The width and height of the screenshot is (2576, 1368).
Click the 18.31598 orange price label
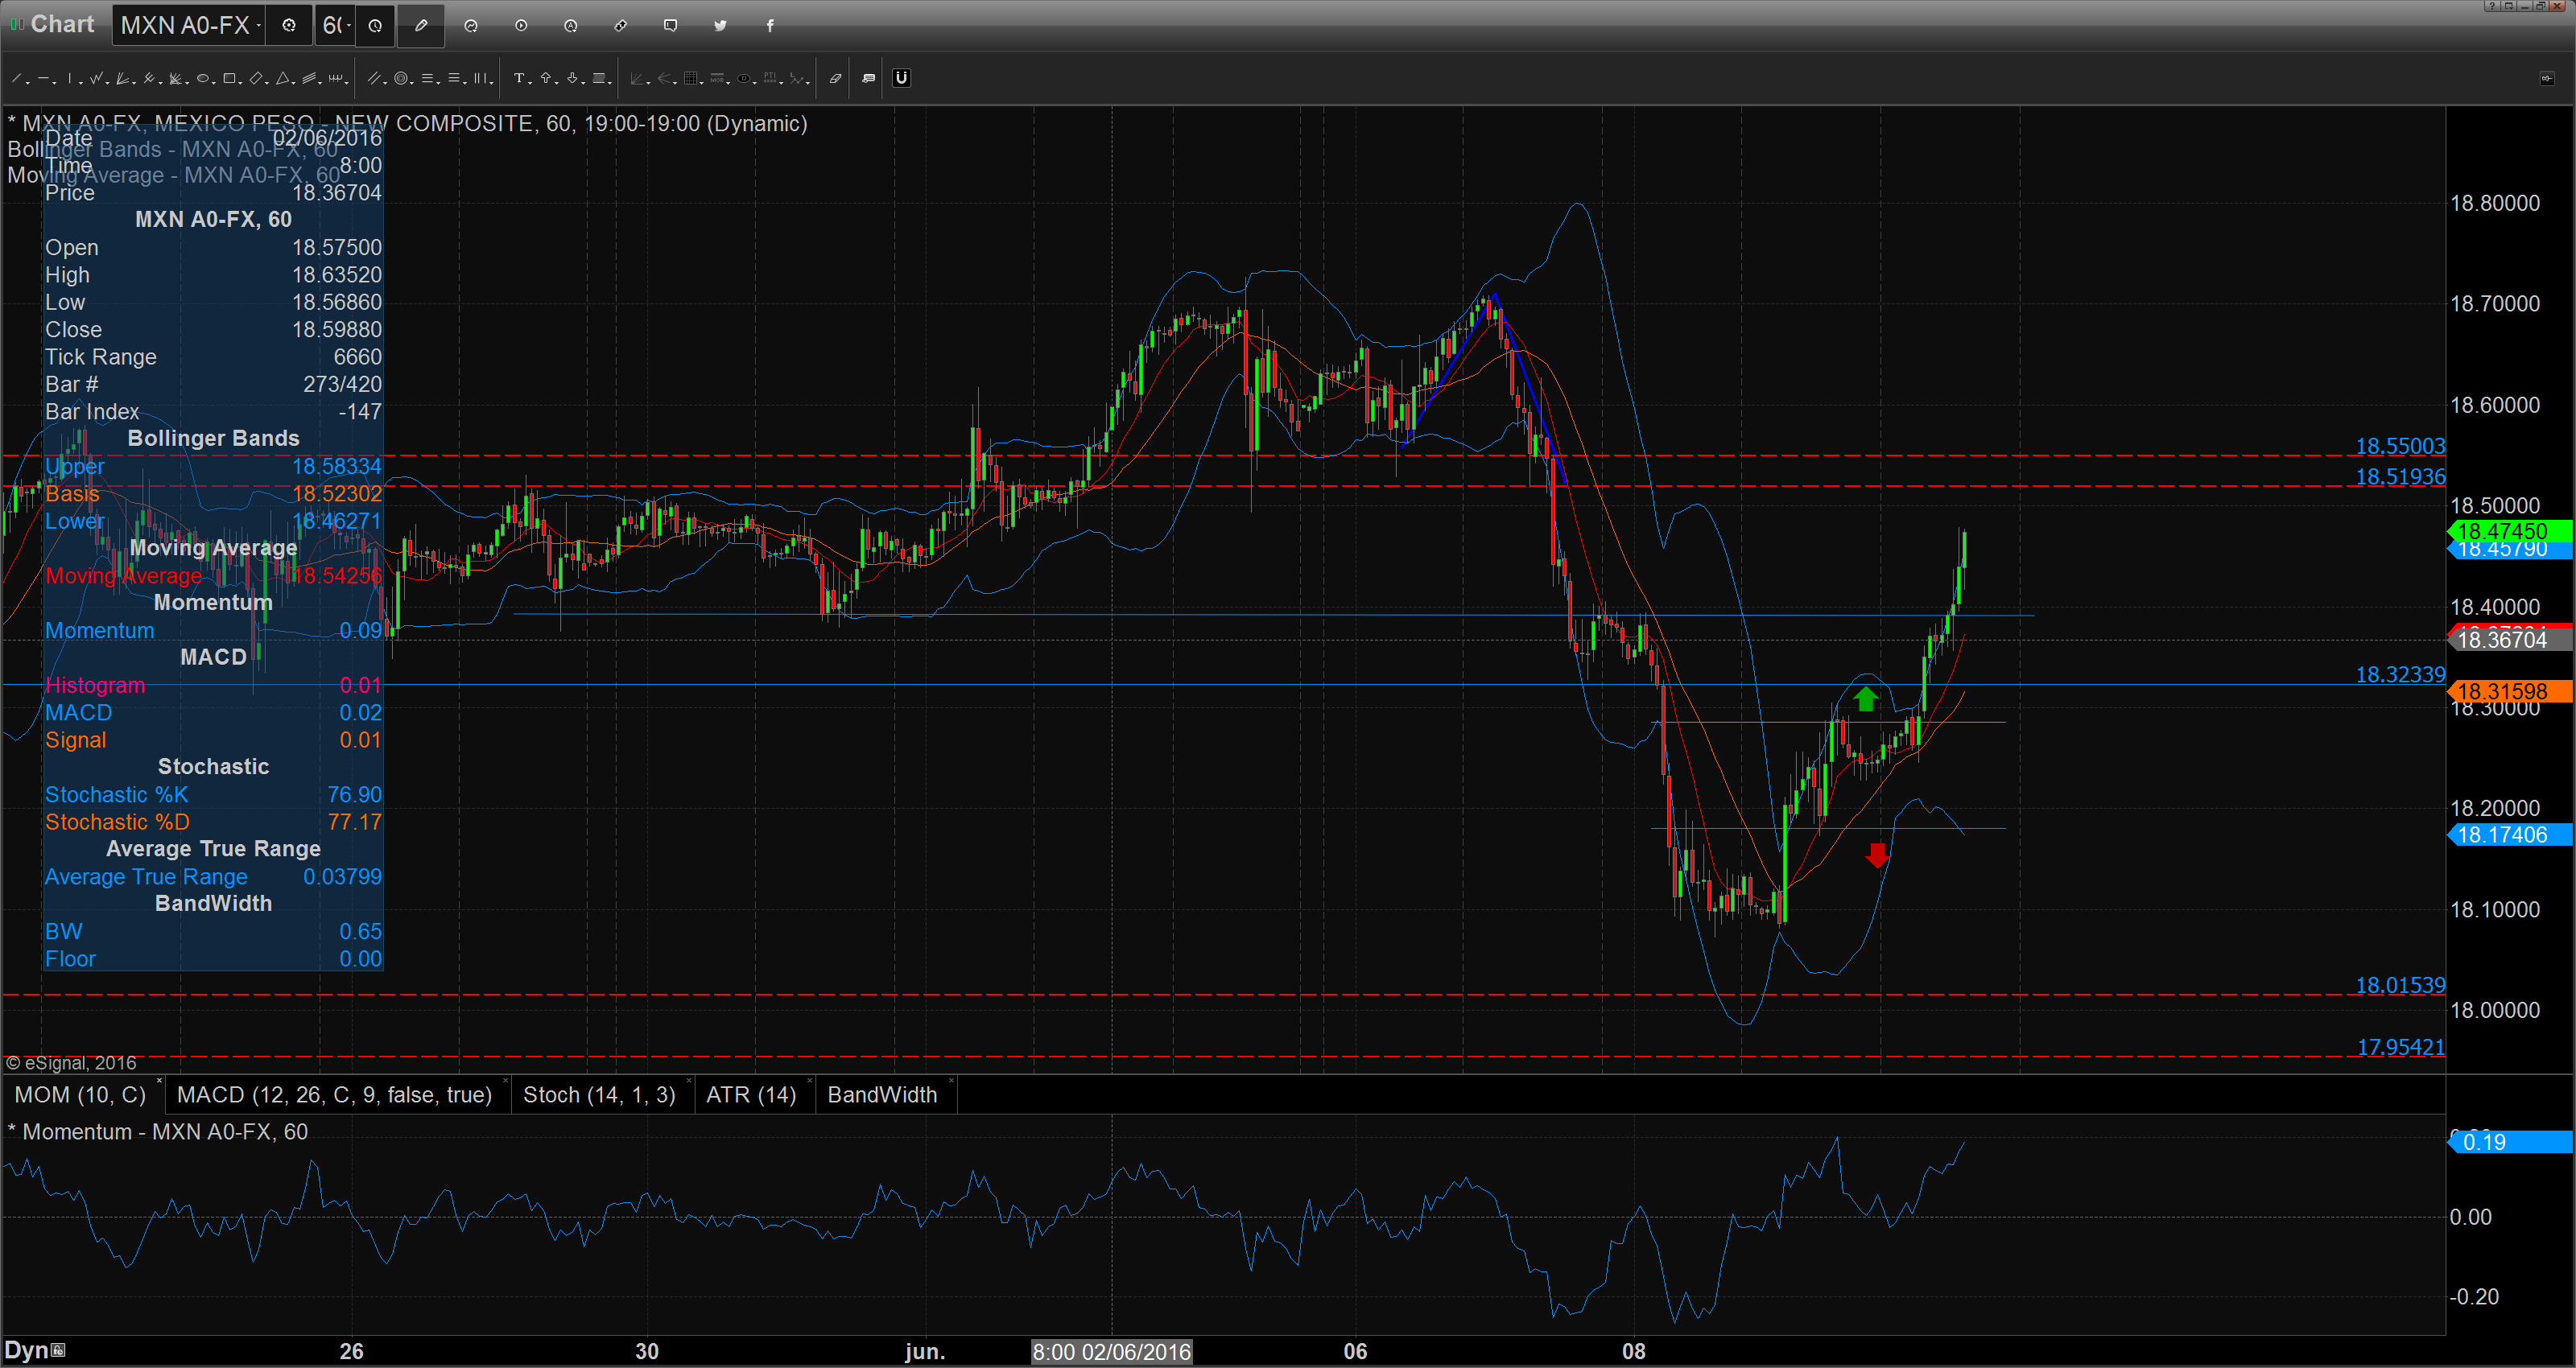click(2510, 691)
